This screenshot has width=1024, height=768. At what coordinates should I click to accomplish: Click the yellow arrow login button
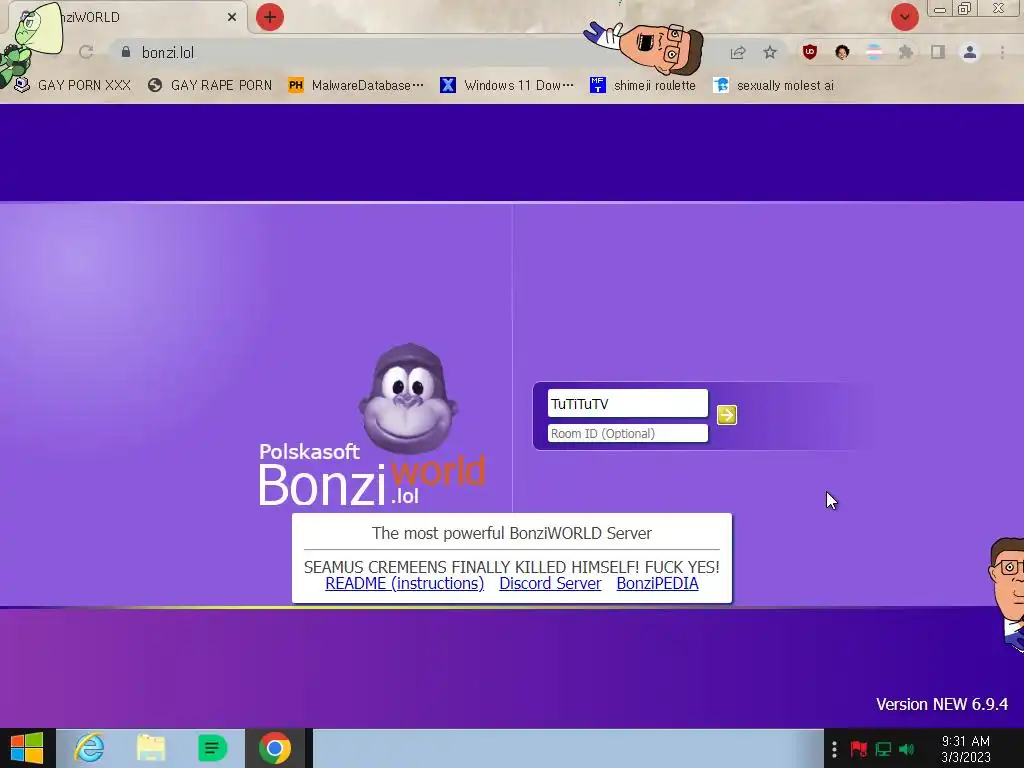tap(726, 415)
